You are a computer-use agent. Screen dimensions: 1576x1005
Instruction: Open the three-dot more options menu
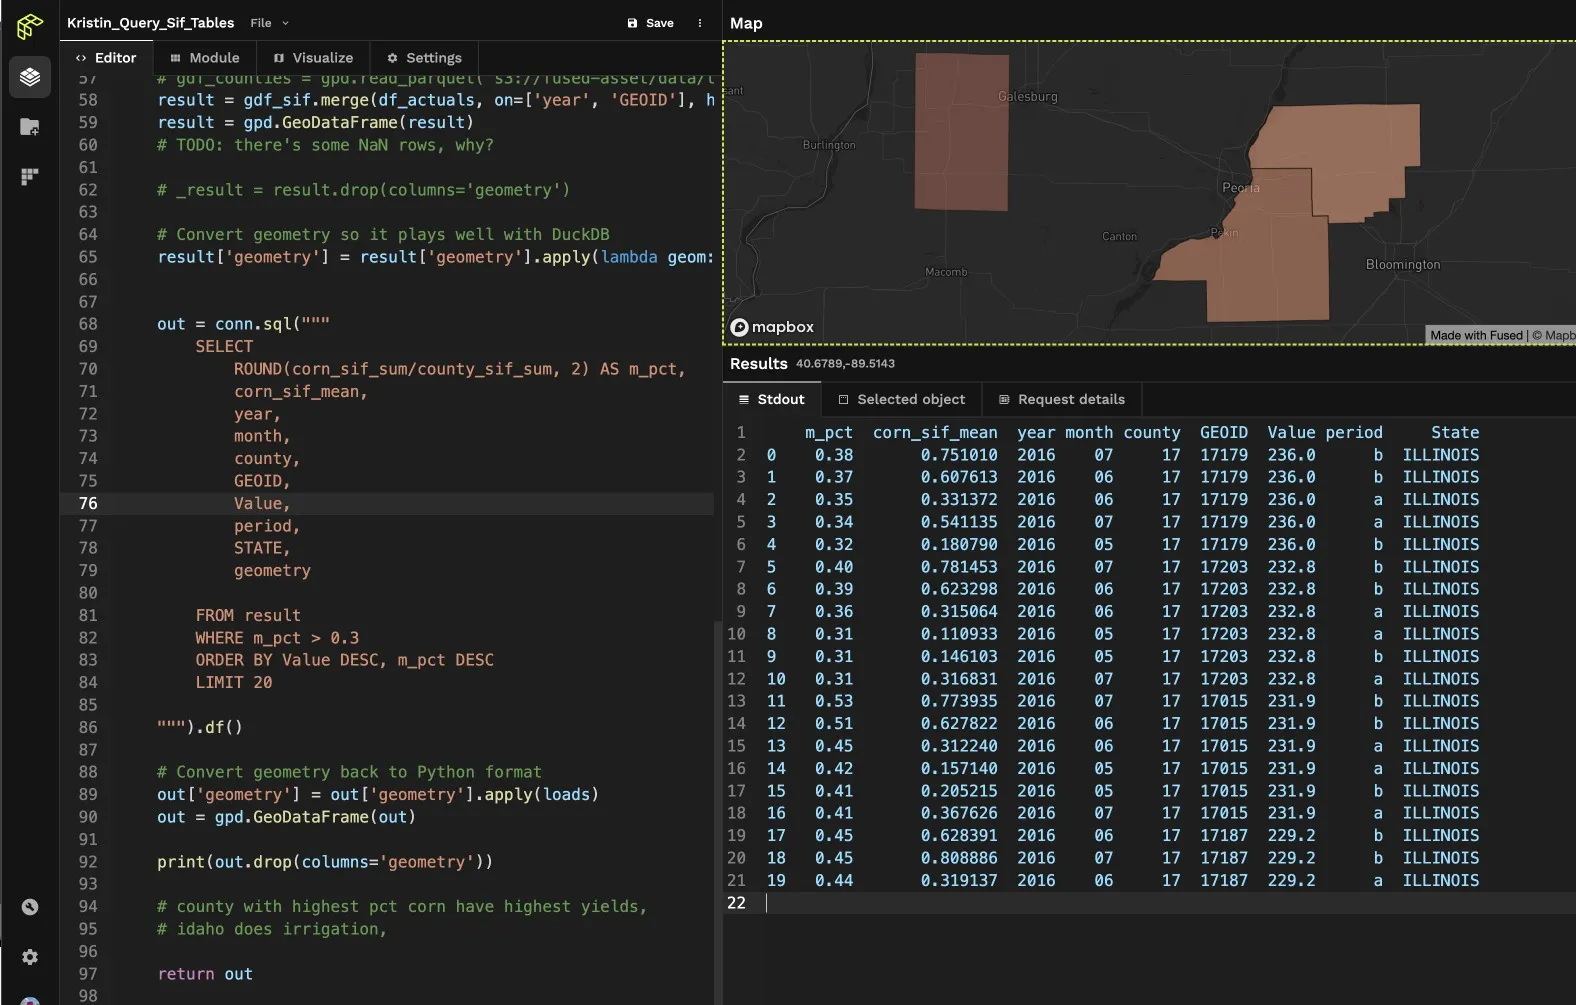[699, 23]
